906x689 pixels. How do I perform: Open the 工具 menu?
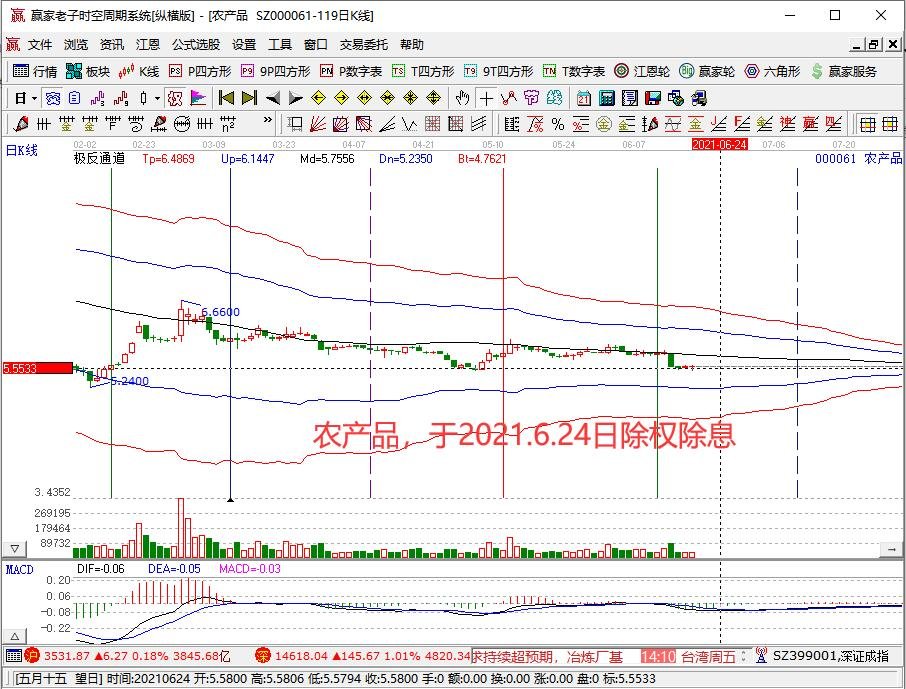278,44
